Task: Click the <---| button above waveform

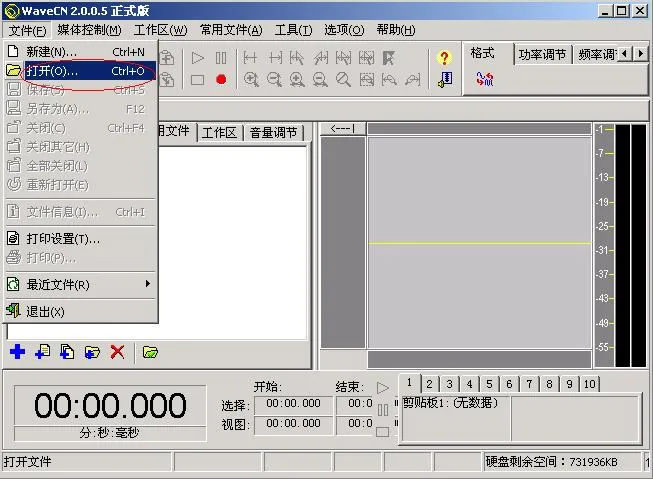Action: 343,129
